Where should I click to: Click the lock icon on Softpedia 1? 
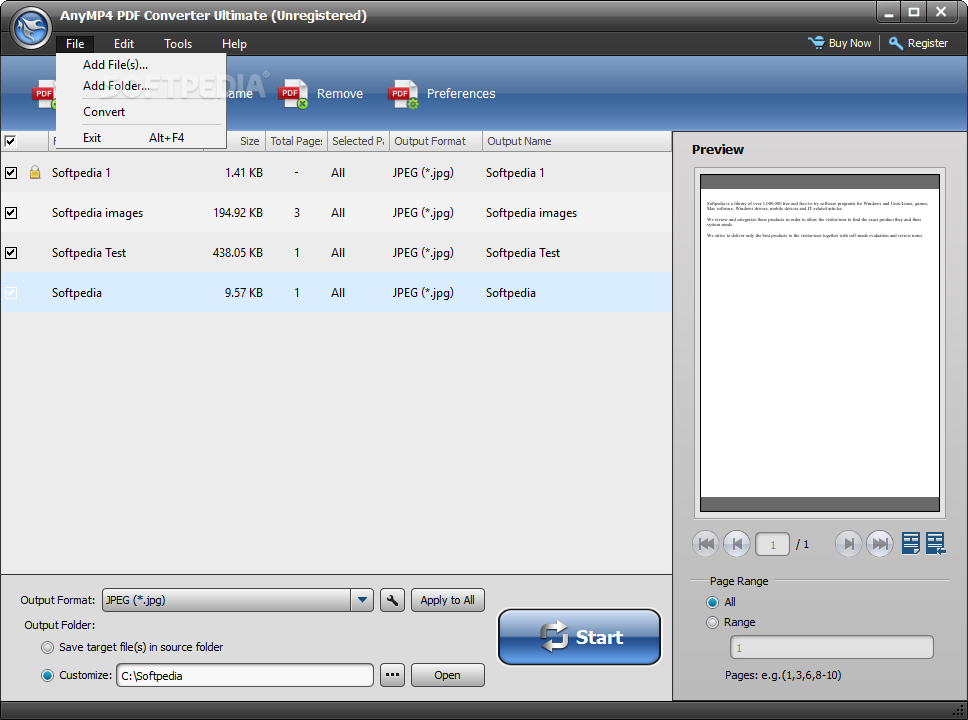[x=35, y=172]
